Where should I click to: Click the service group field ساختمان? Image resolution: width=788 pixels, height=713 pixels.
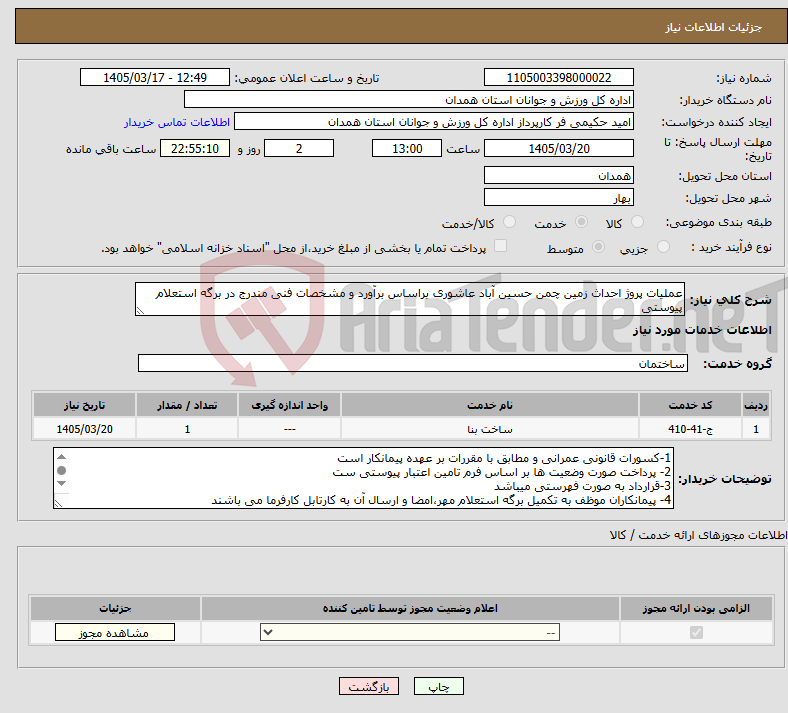click(413, 363)
